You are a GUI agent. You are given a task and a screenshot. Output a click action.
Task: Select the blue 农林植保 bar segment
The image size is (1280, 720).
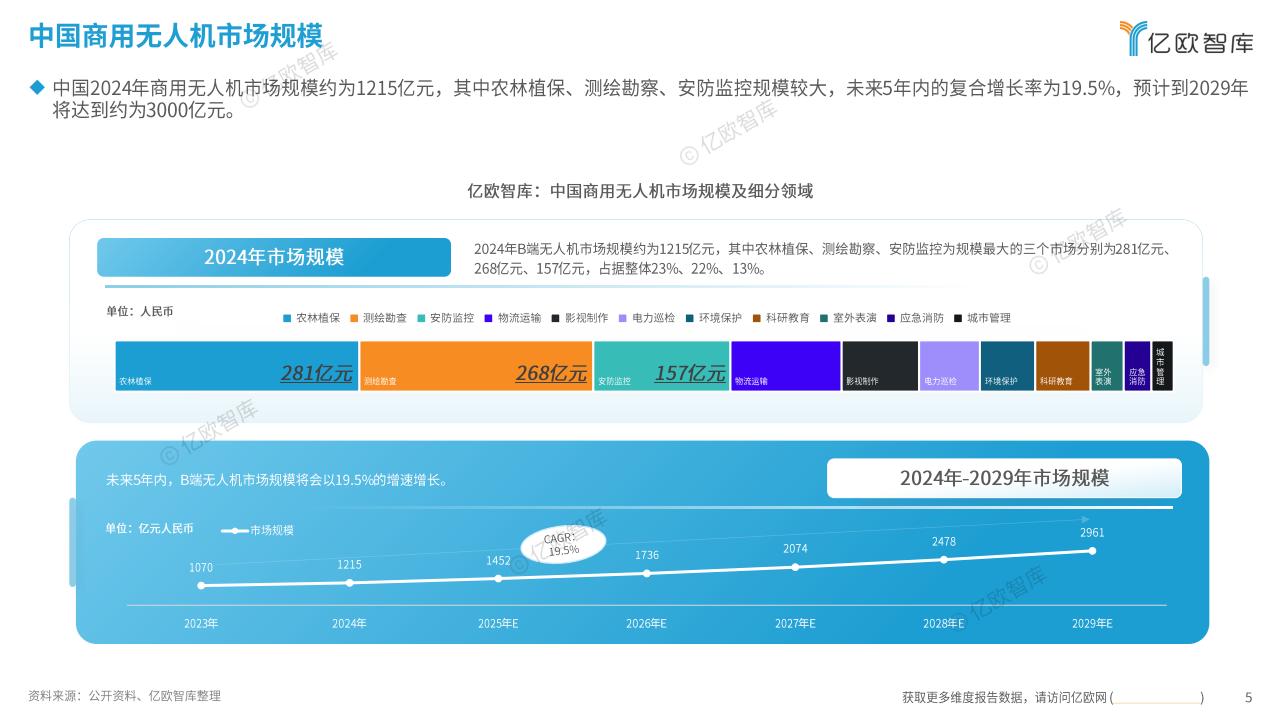pos(237,366)
